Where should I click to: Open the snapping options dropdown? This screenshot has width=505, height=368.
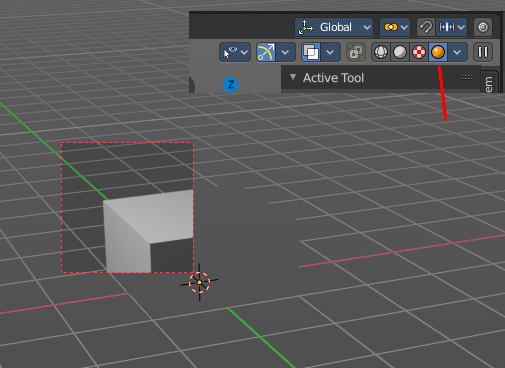(451, 27)
